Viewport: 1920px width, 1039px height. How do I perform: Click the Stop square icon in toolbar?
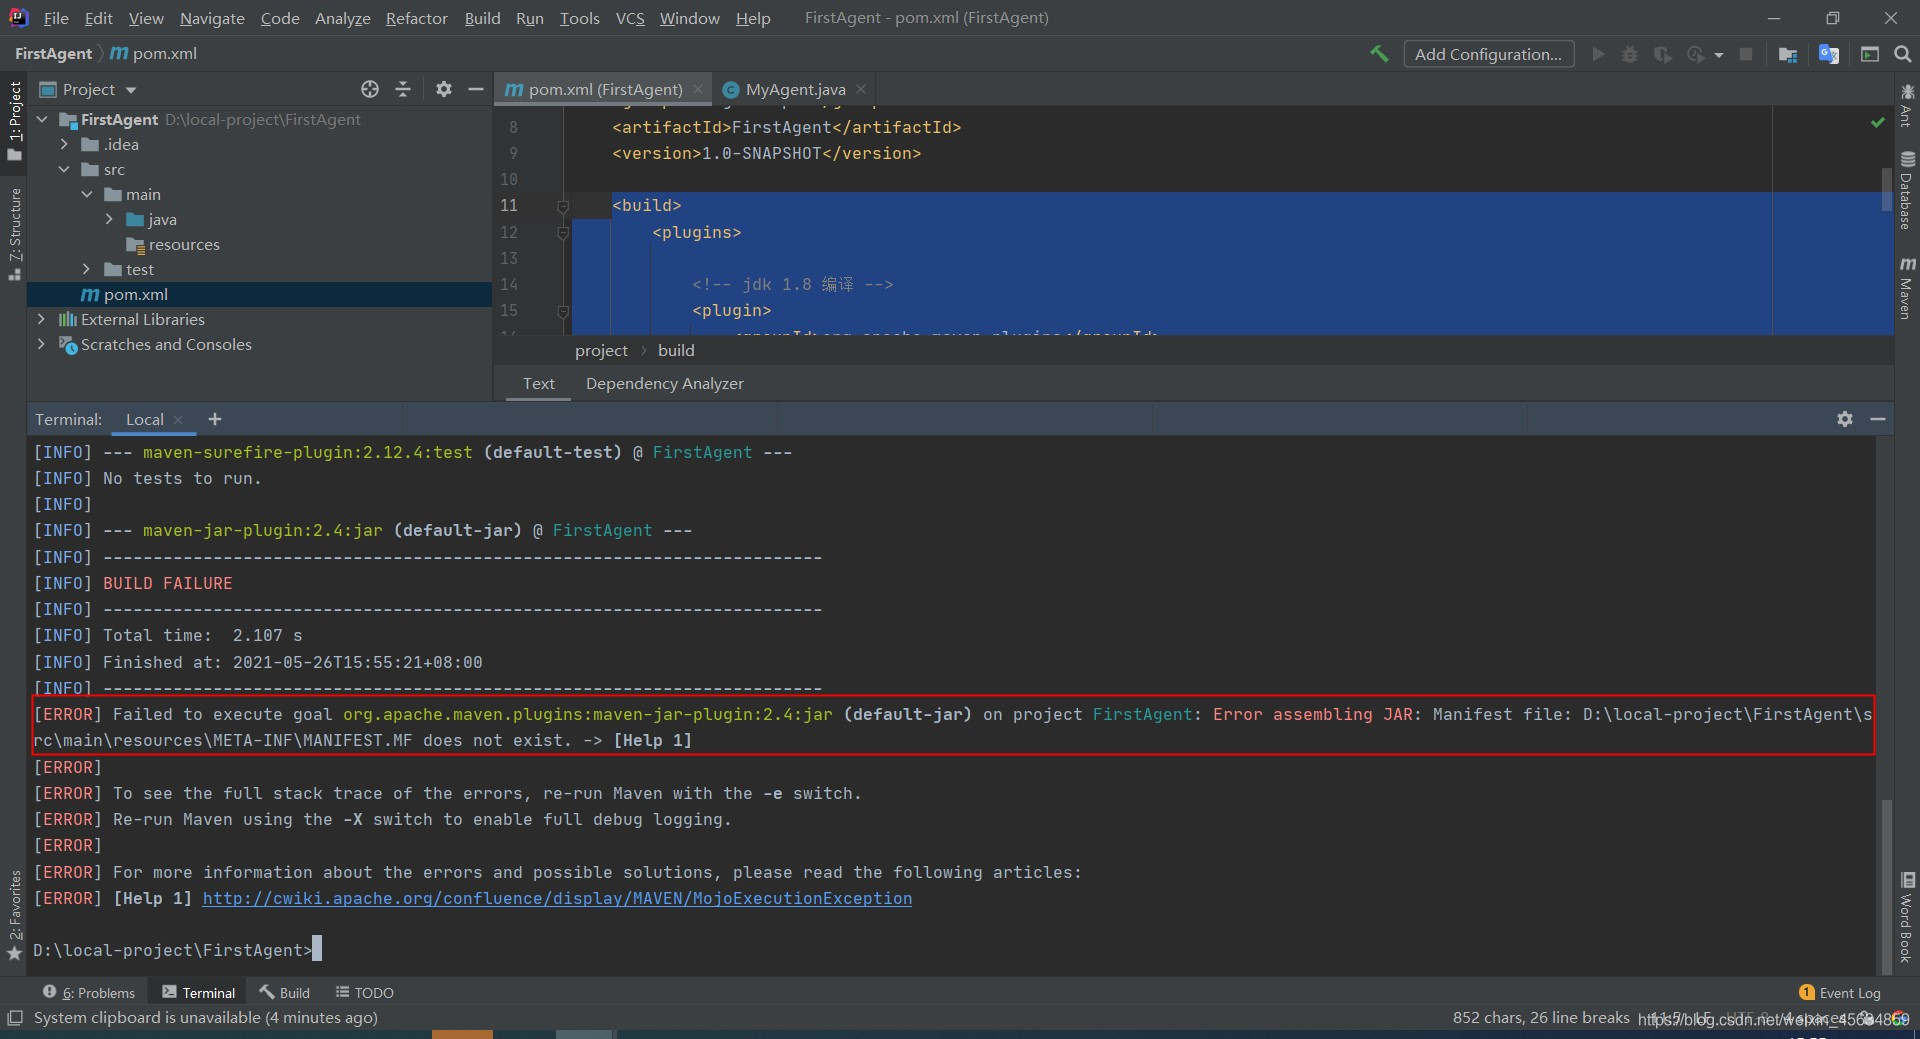click(x=1746, y=54)
